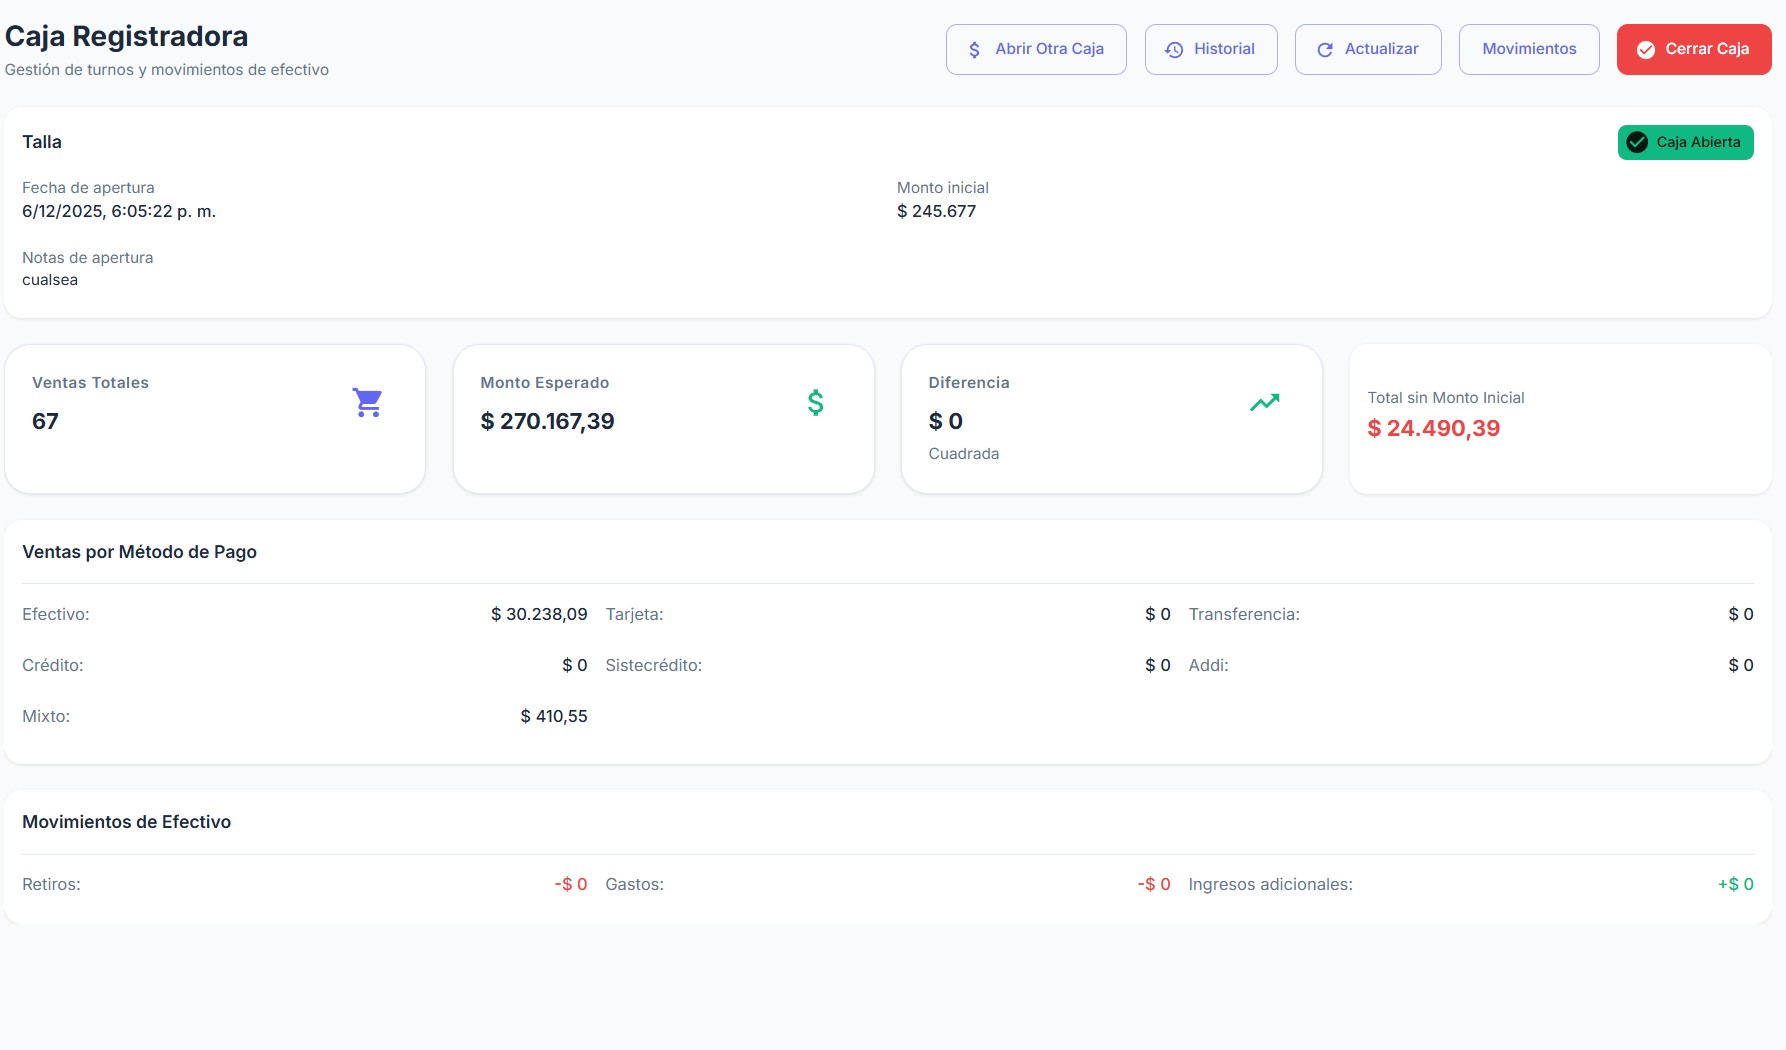The image size is (1786, 1050).
Task: Click Abrir Otra Caja label
Action: 1049,49
